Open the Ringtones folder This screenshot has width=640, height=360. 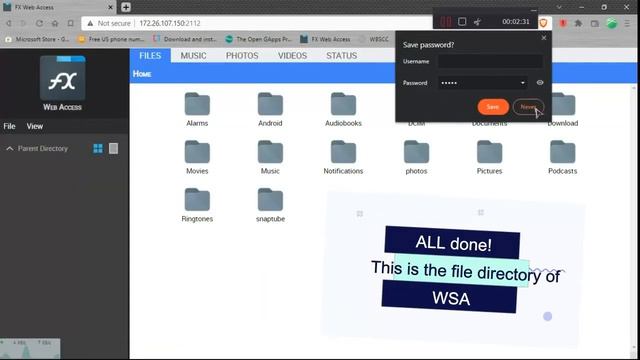tap(197, 205)
